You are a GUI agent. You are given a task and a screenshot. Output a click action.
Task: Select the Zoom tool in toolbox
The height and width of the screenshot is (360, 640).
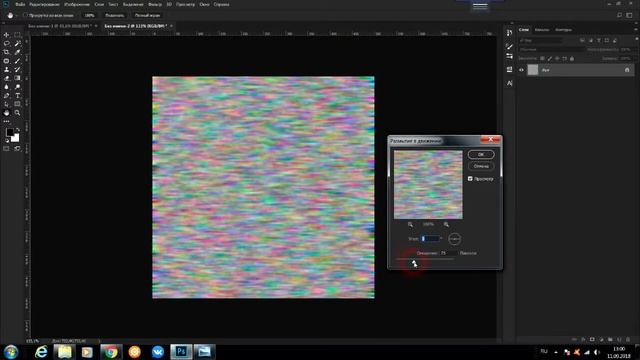(18, 113)
